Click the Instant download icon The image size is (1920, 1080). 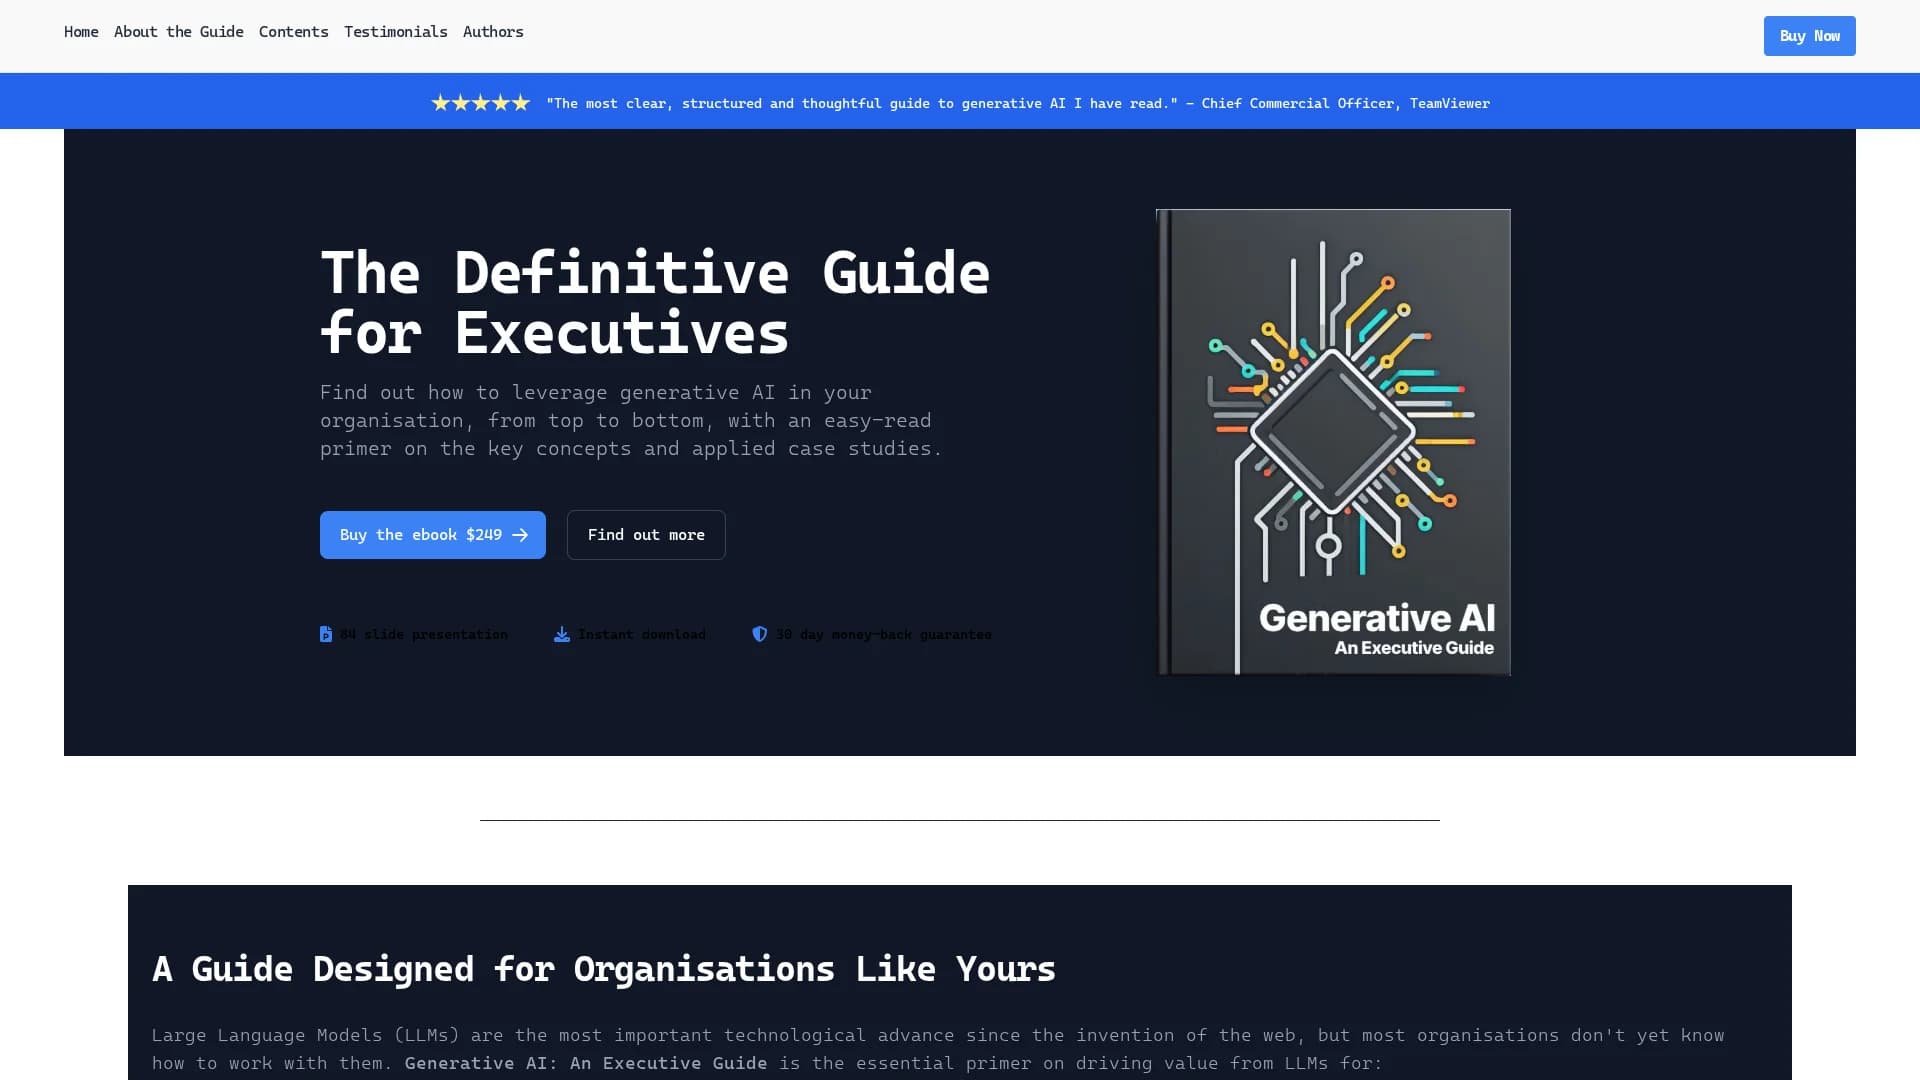point(562,634)
